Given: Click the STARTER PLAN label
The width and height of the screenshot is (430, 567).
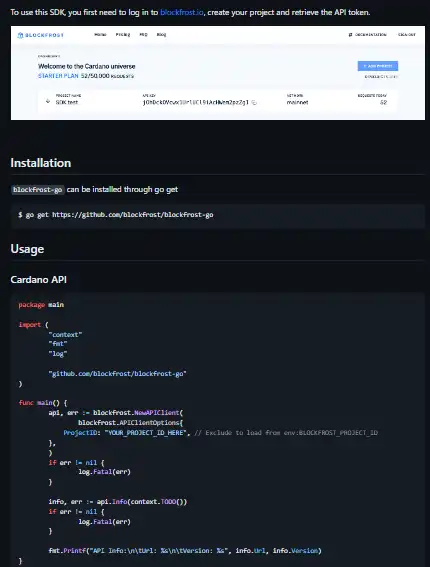Looking at the screenshot, I should 58,76.
